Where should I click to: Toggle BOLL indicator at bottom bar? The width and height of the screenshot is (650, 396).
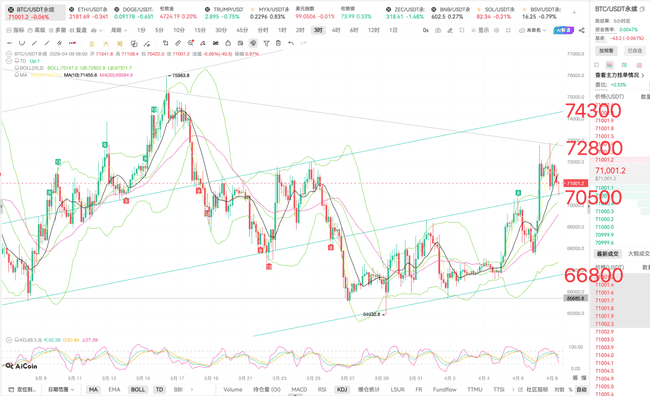point(138,390)
